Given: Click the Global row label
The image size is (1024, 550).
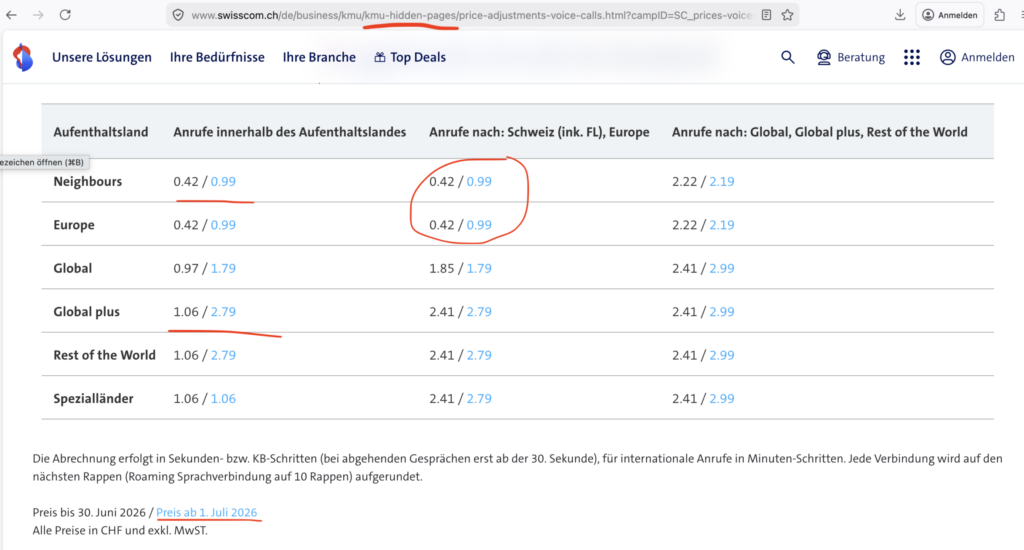Looking at the screenshot, I should 72,268.
